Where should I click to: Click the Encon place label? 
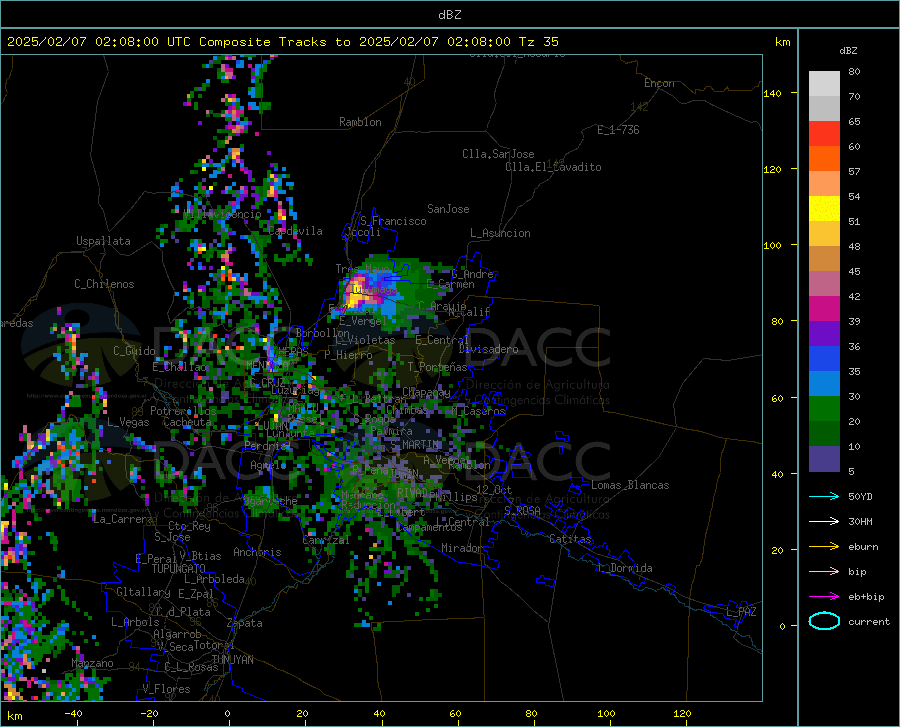tap(659, 83)
